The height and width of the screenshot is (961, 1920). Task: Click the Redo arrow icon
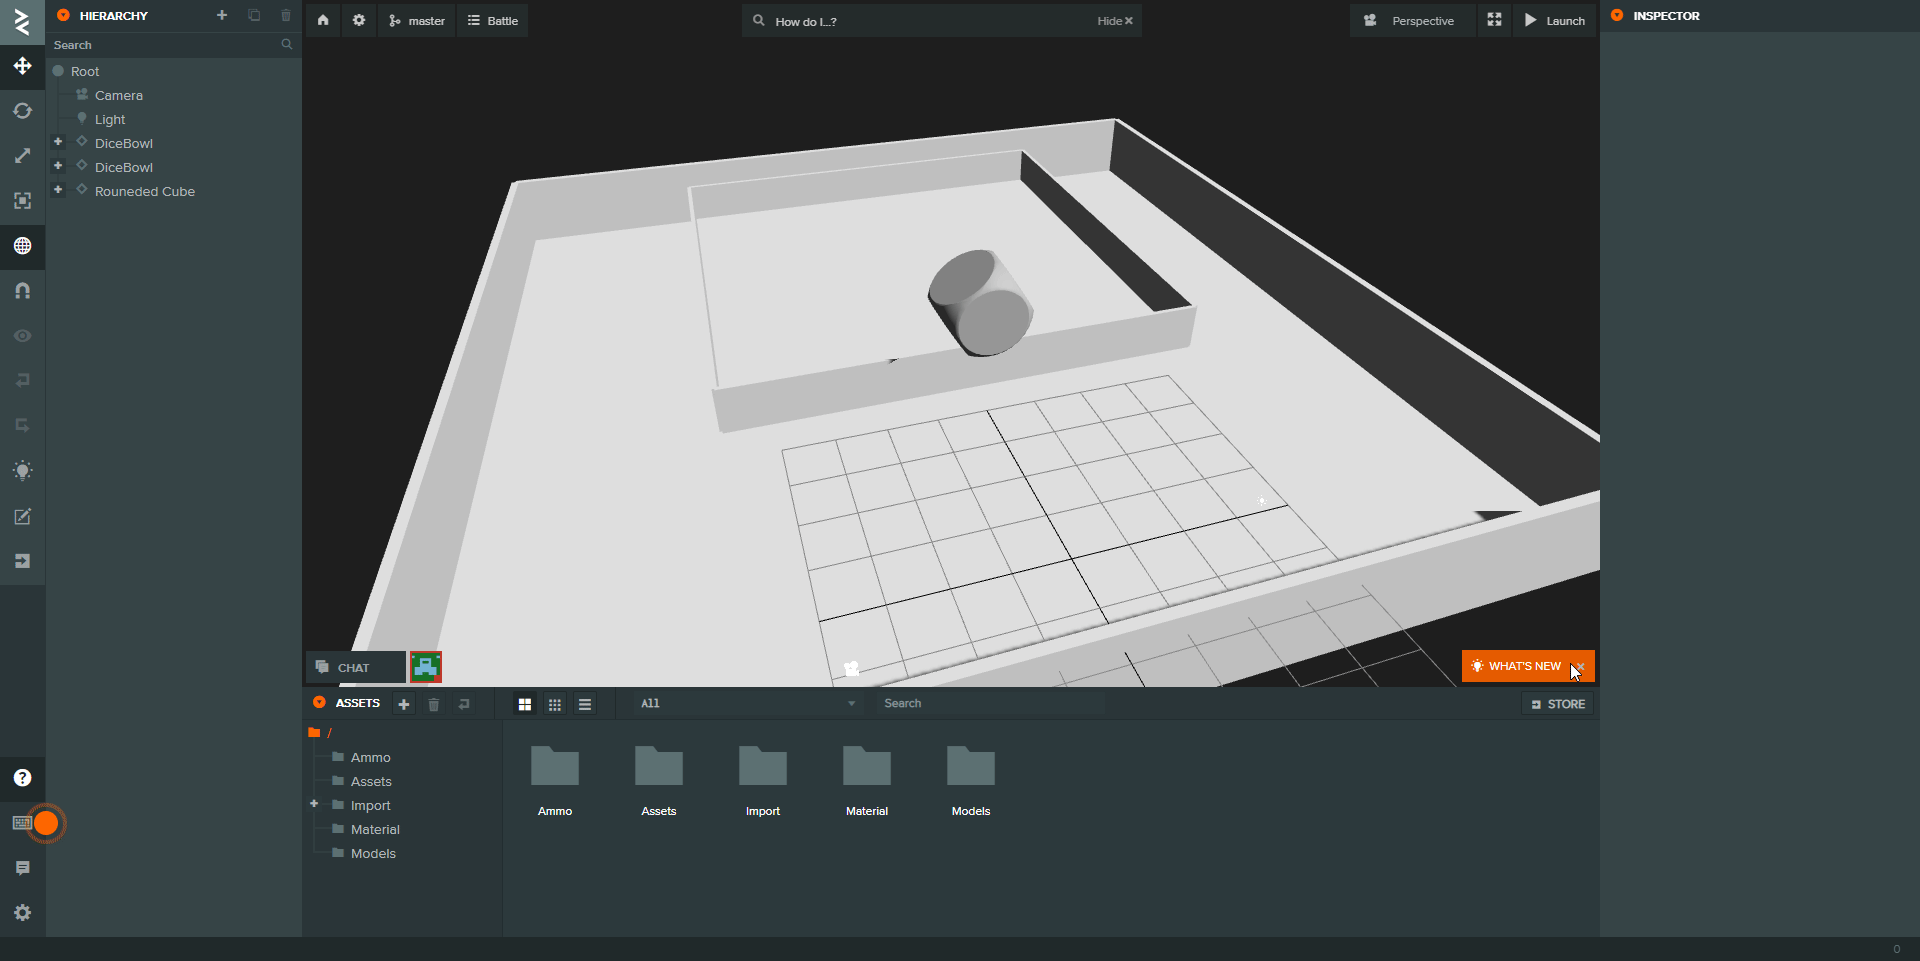pos(22,426)
